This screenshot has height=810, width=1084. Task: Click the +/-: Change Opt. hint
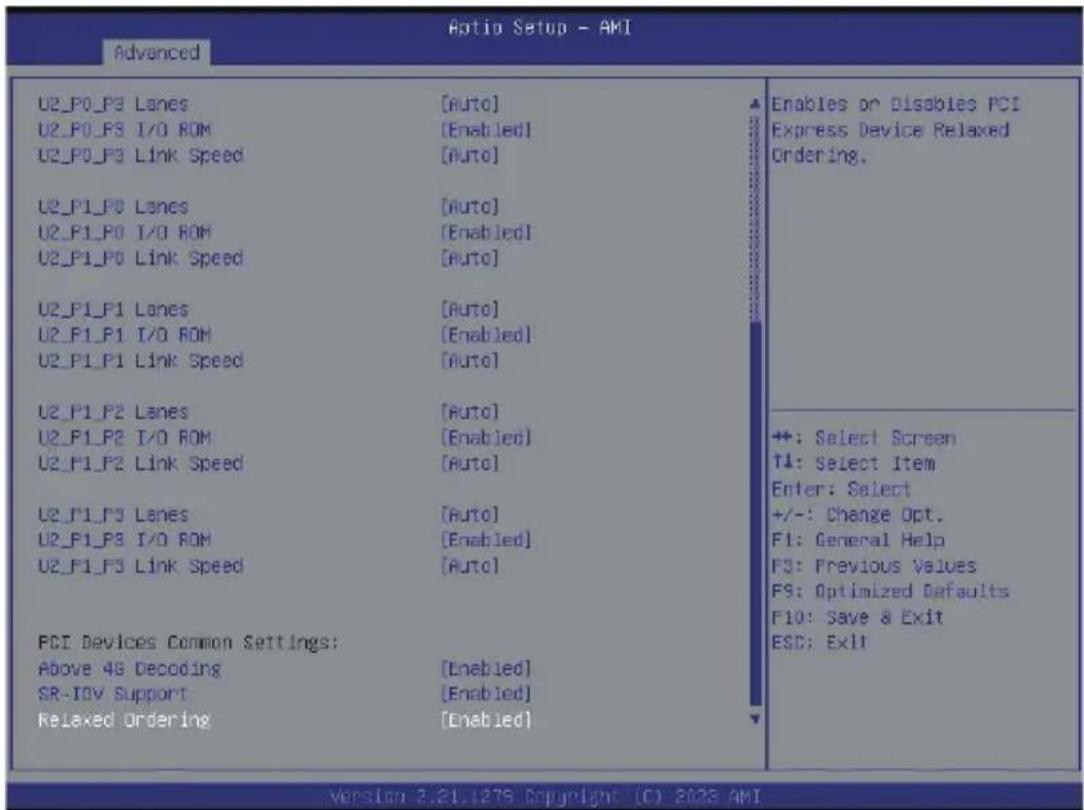click(x=857, y=515)
